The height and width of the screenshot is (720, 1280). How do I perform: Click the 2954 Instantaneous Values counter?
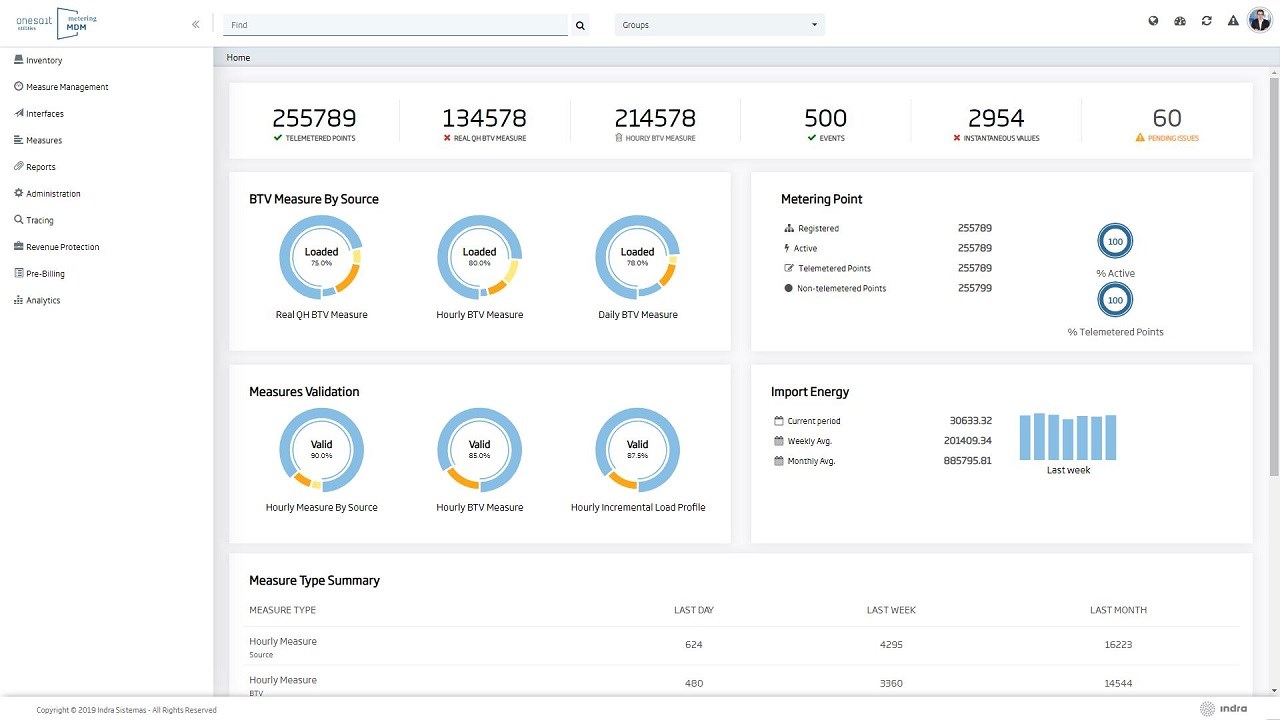point(996,123)
